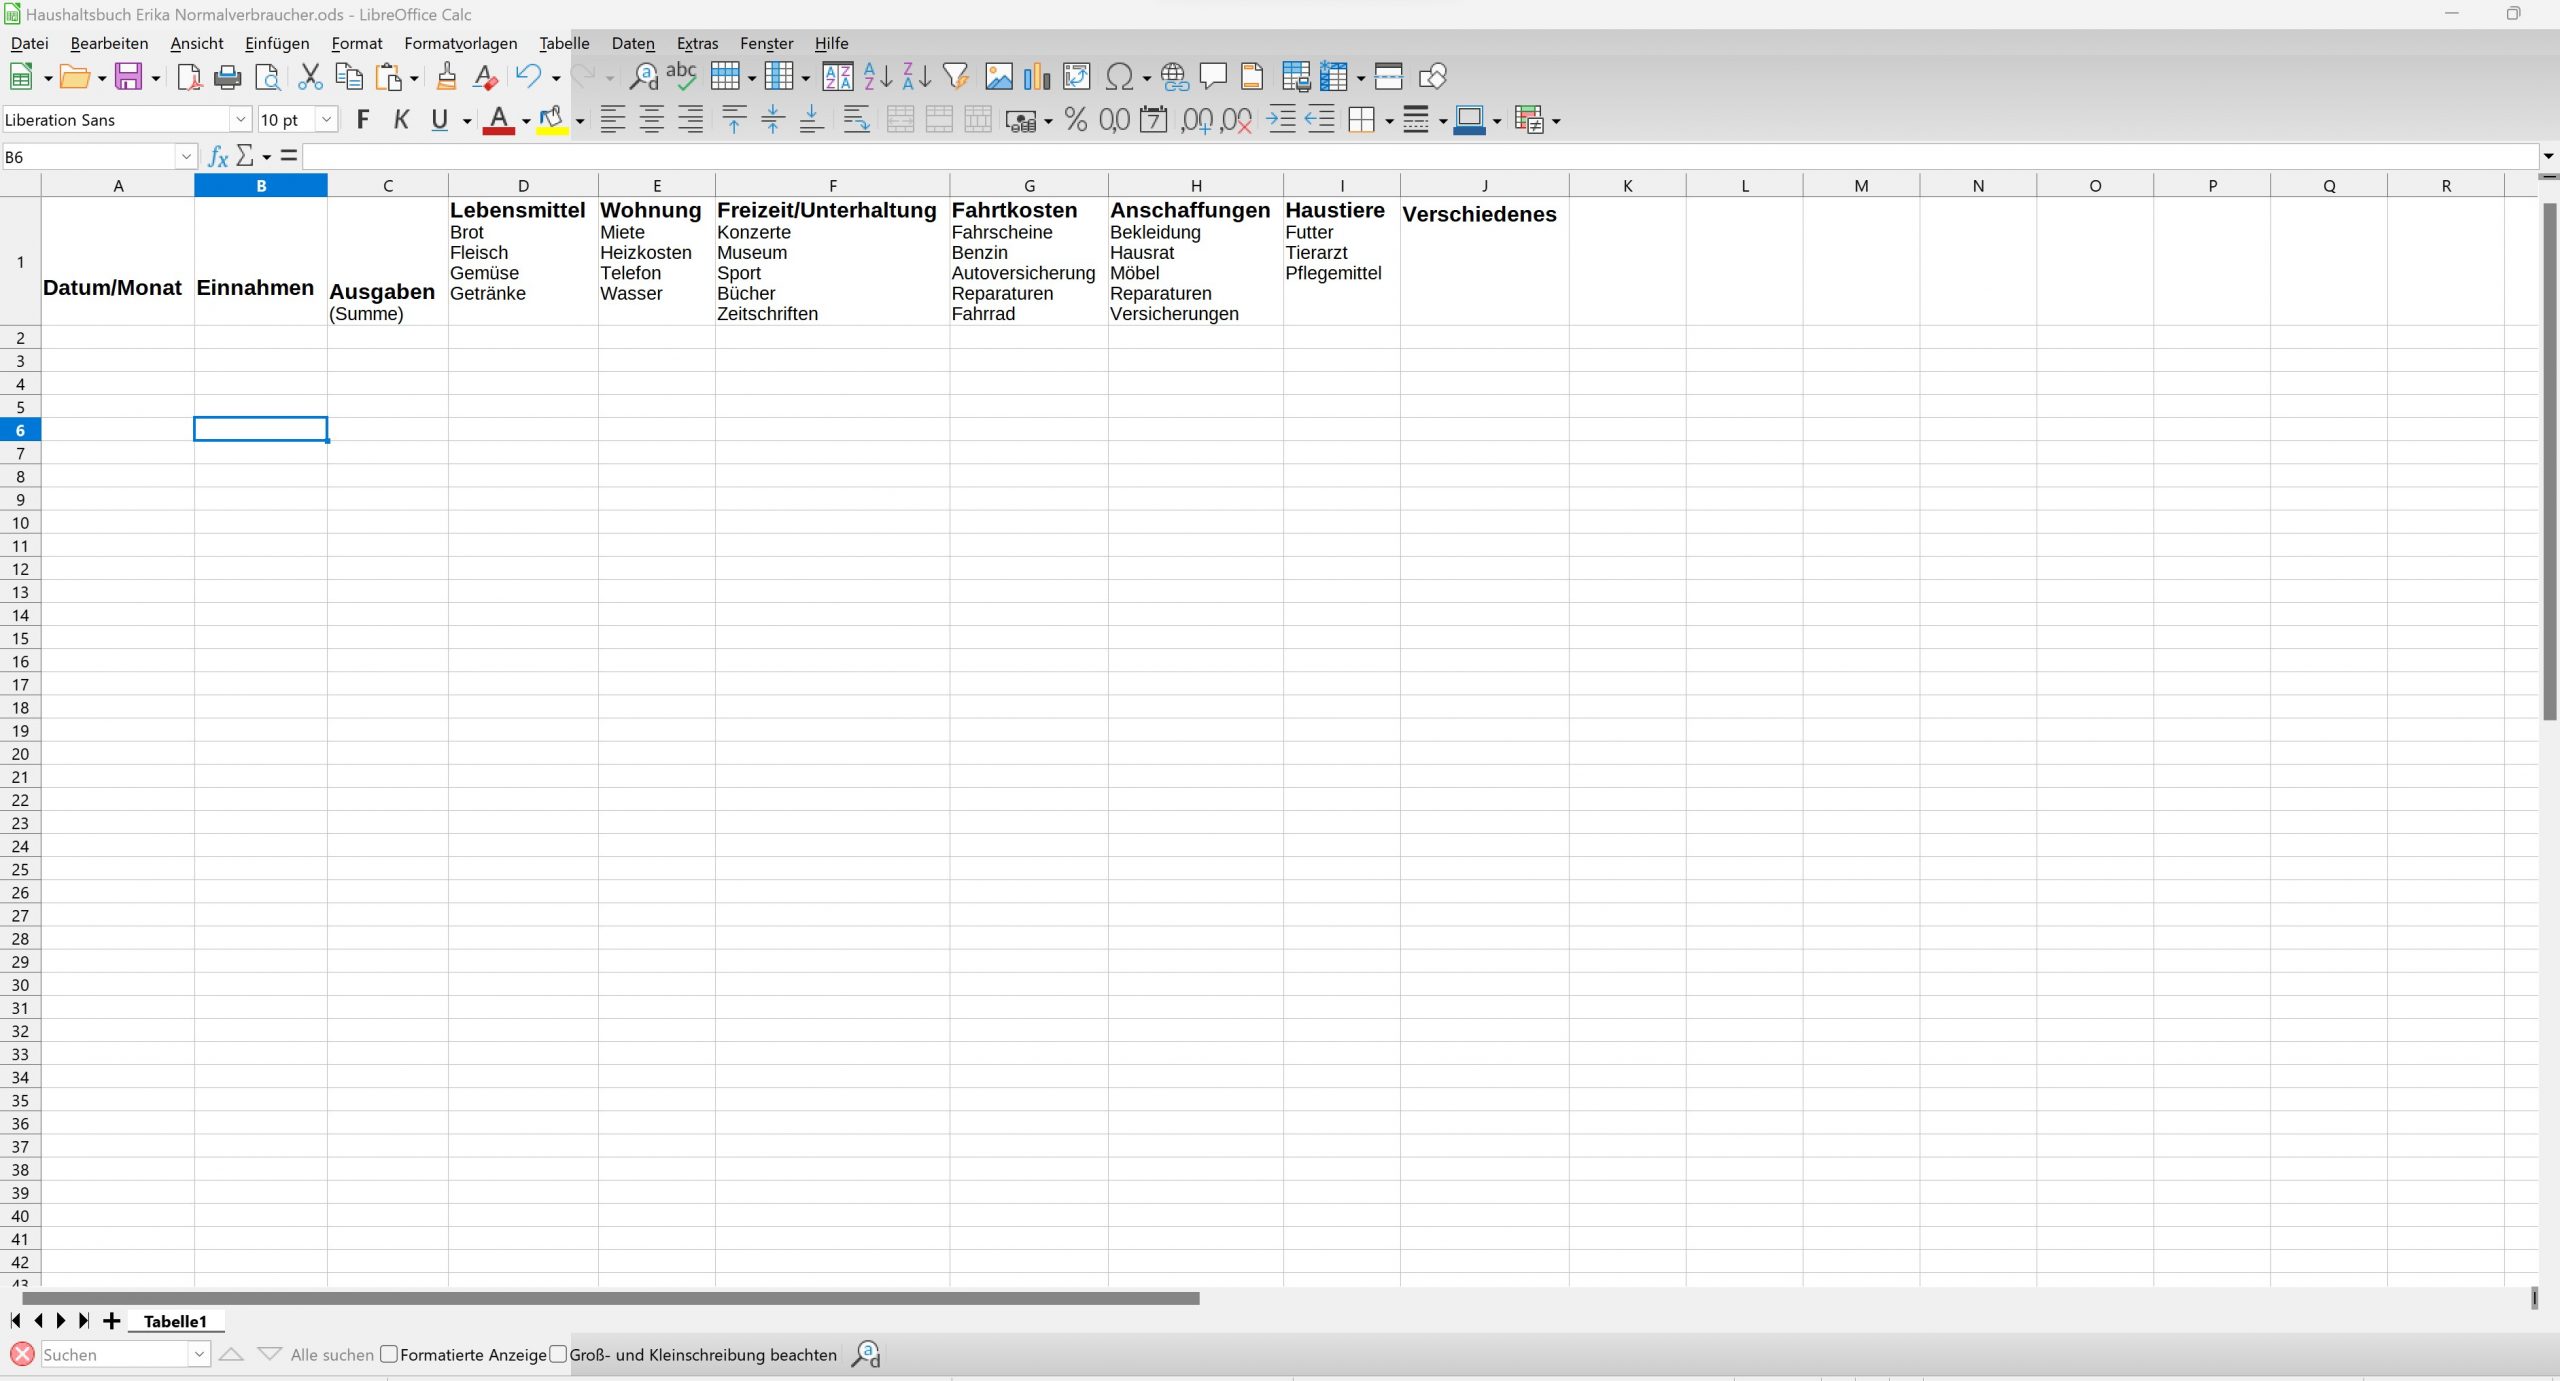Click the Cut scissors icon
This screenshot has width=2560, height=1381.
[310, 77]
